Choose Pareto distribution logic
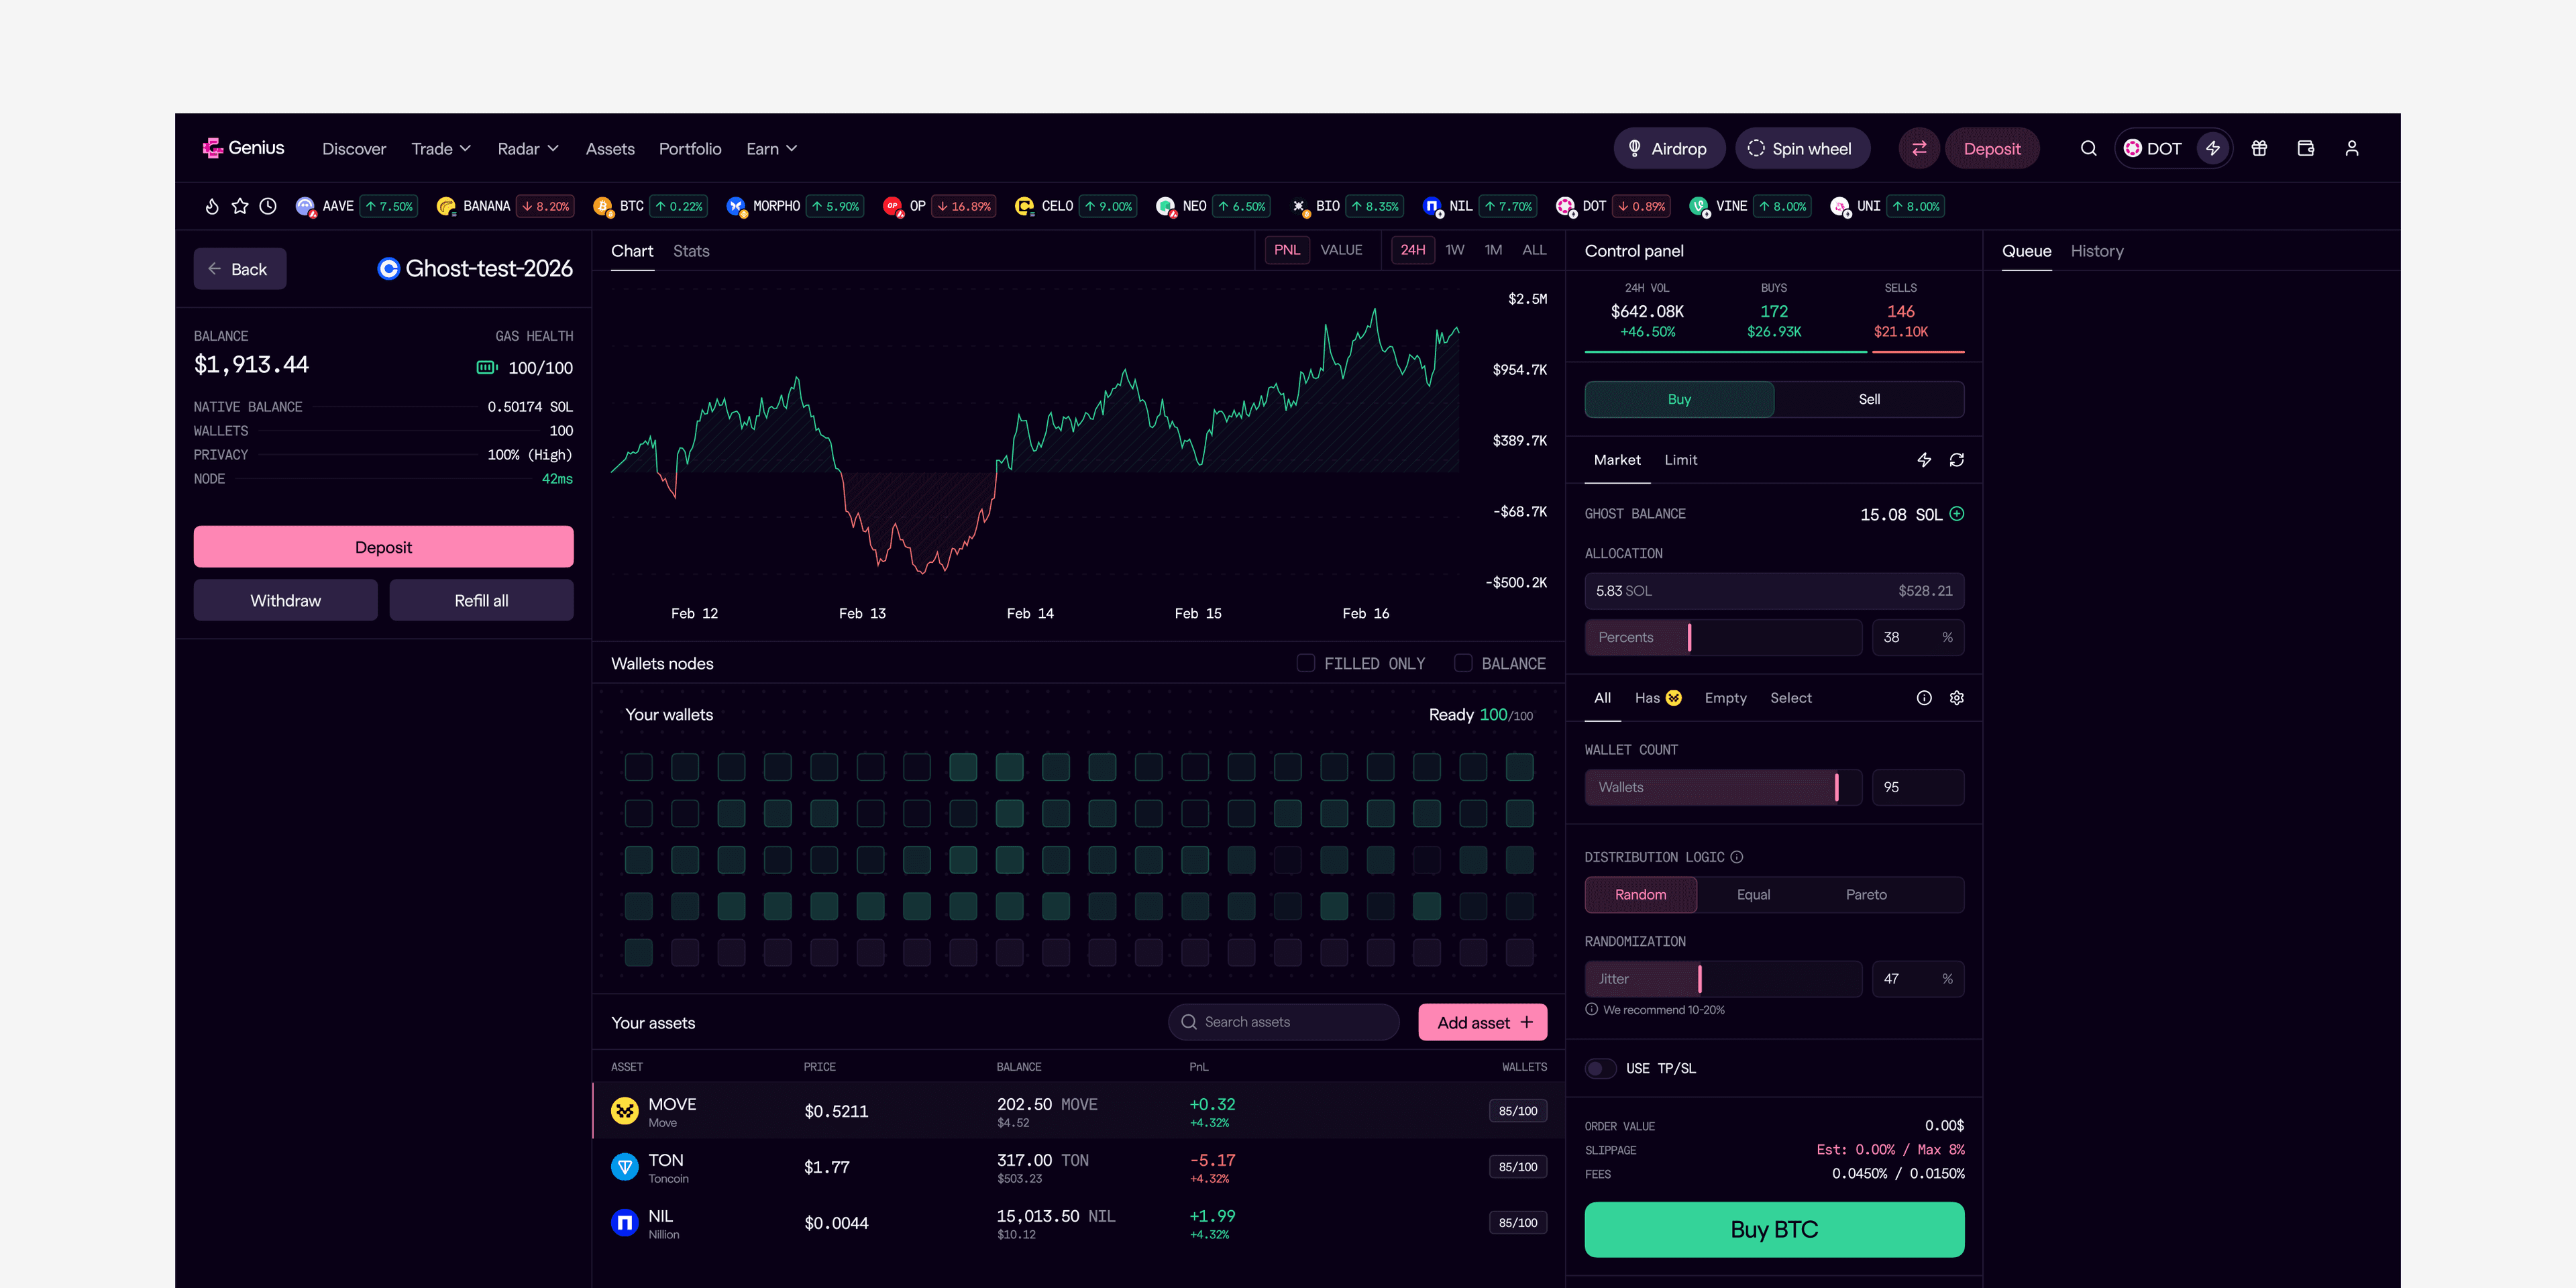This screenshot has width=2576, height=1288. (x=1866, y=895)
